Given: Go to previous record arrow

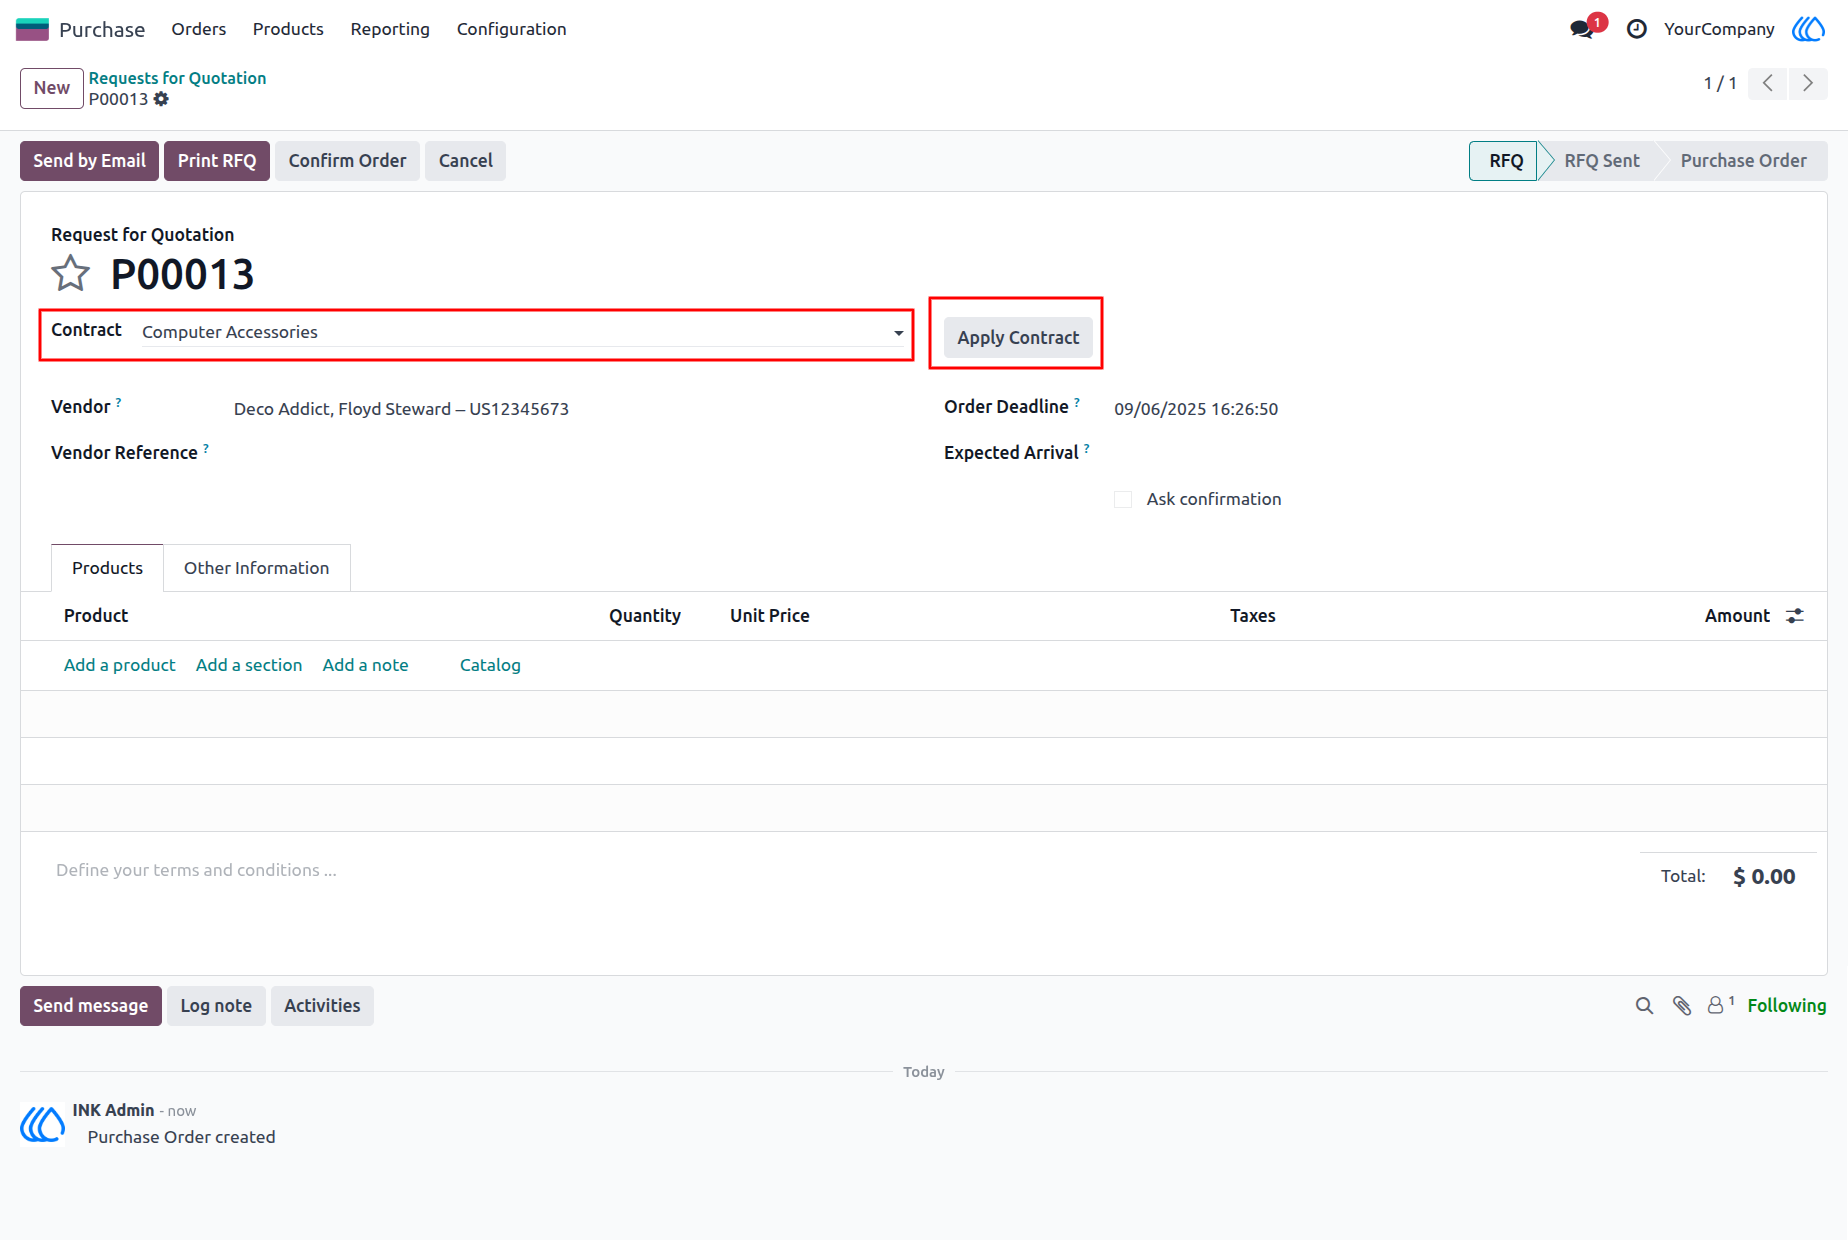Looking at the screenshot, I should pyautogui.click(x=1767, y=83).
